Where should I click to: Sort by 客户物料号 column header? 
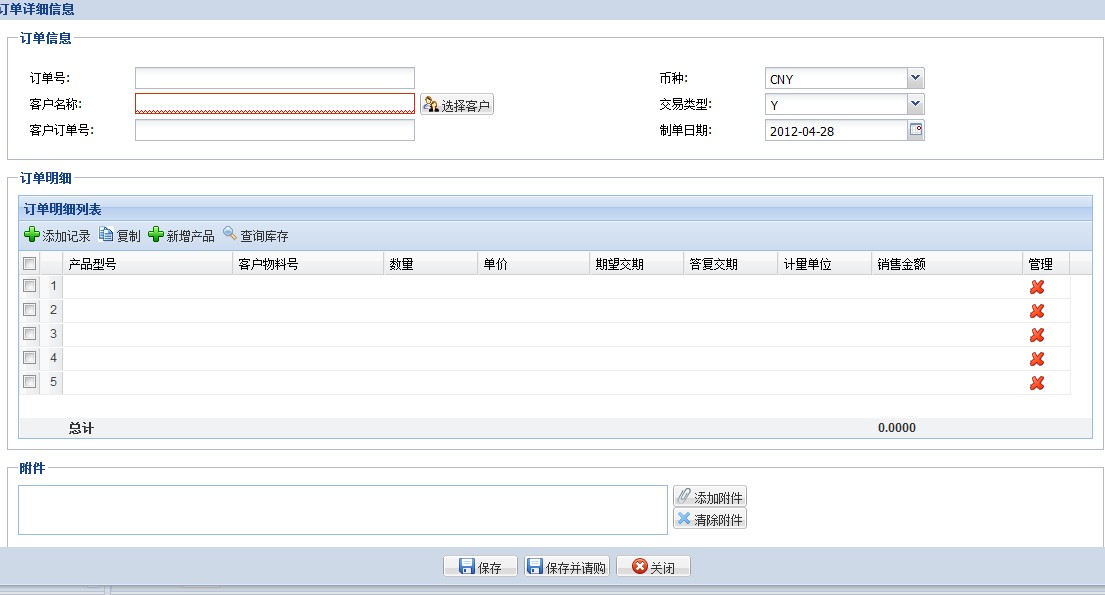click(308, 264)
